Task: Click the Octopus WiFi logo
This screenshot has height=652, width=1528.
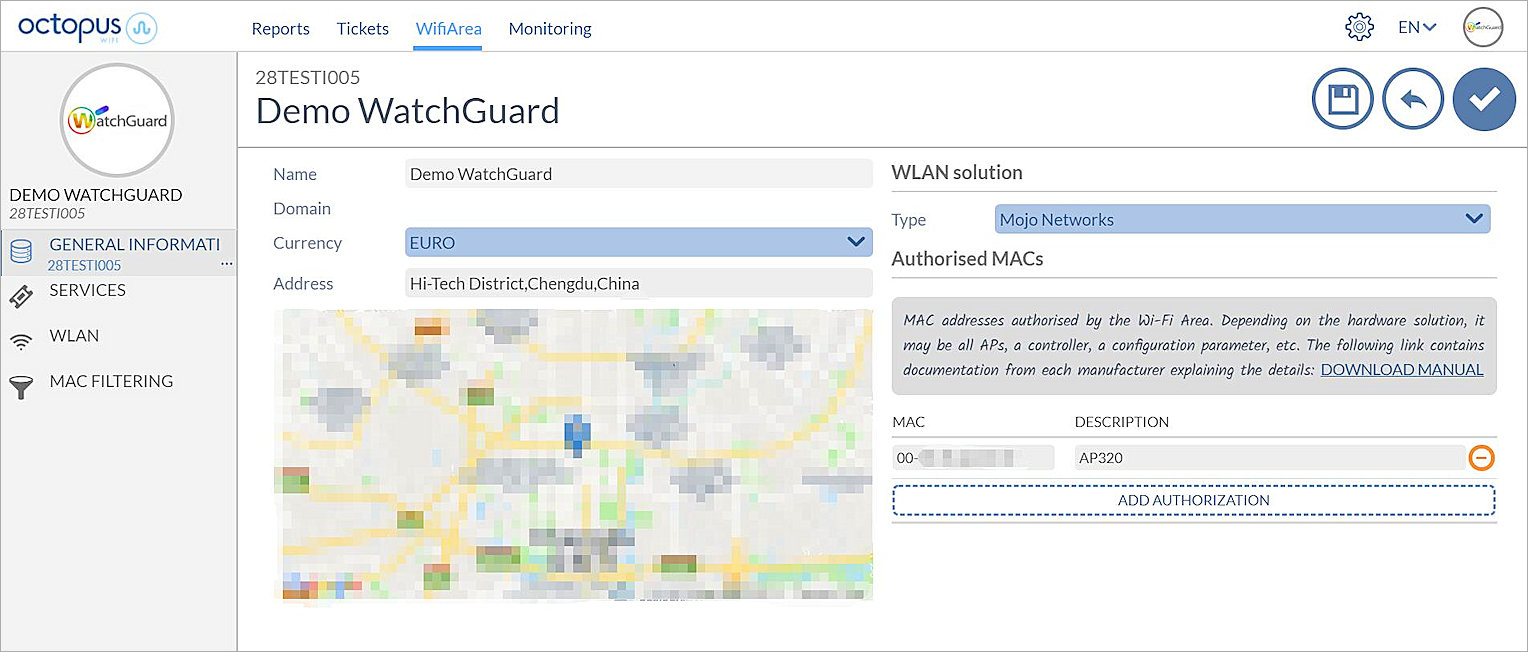Action: [85, 27]
